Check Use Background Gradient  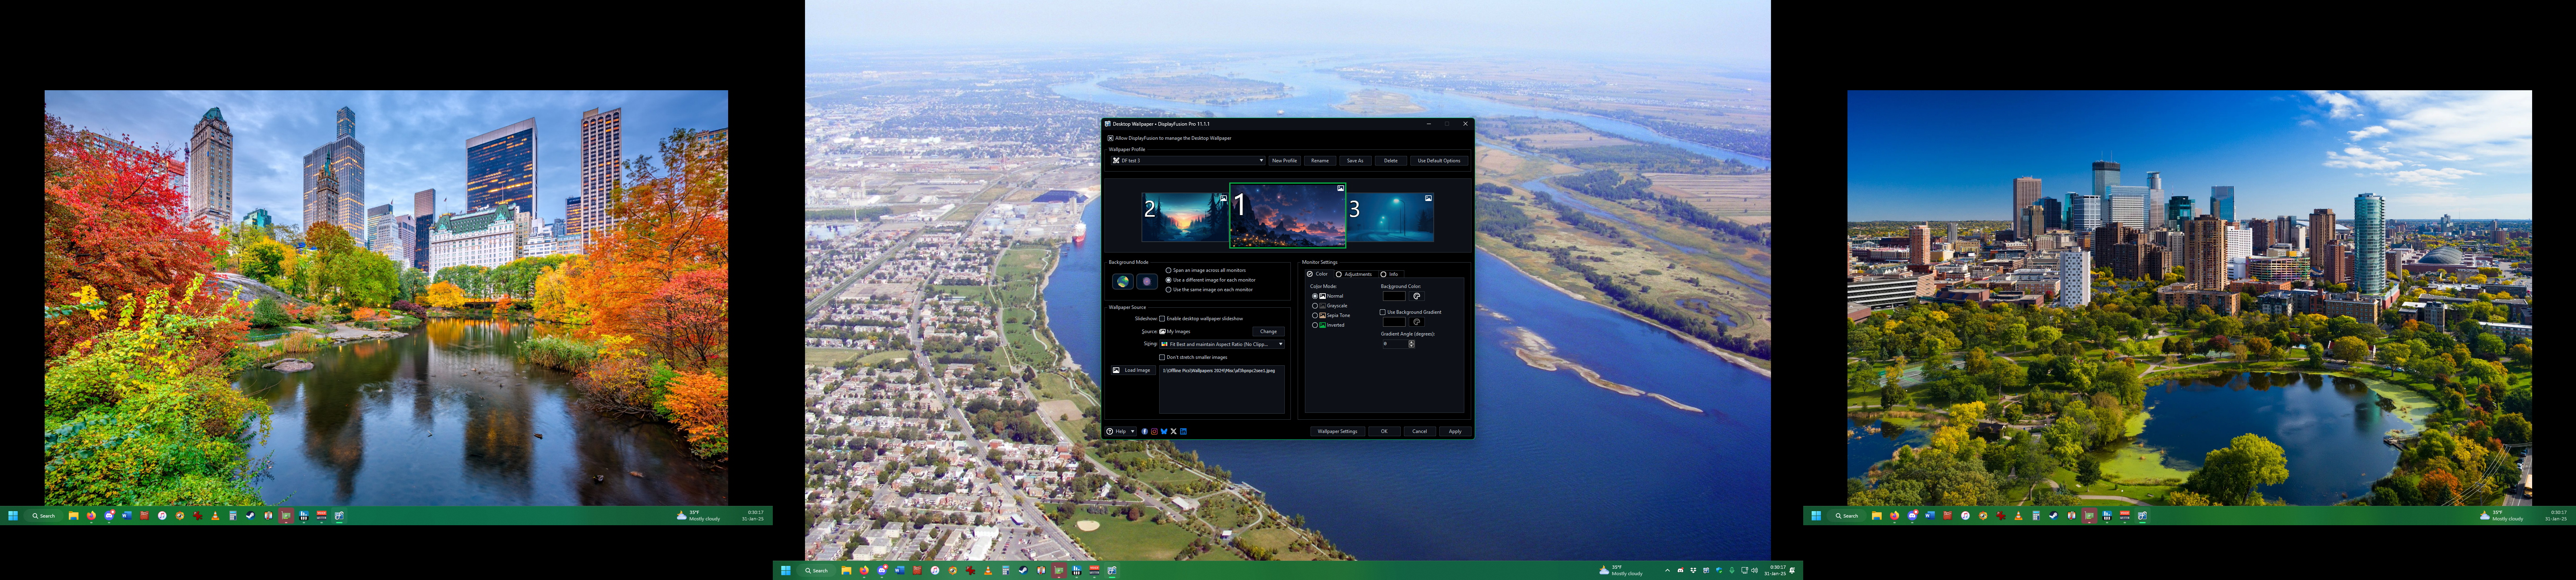[1383, 312]
